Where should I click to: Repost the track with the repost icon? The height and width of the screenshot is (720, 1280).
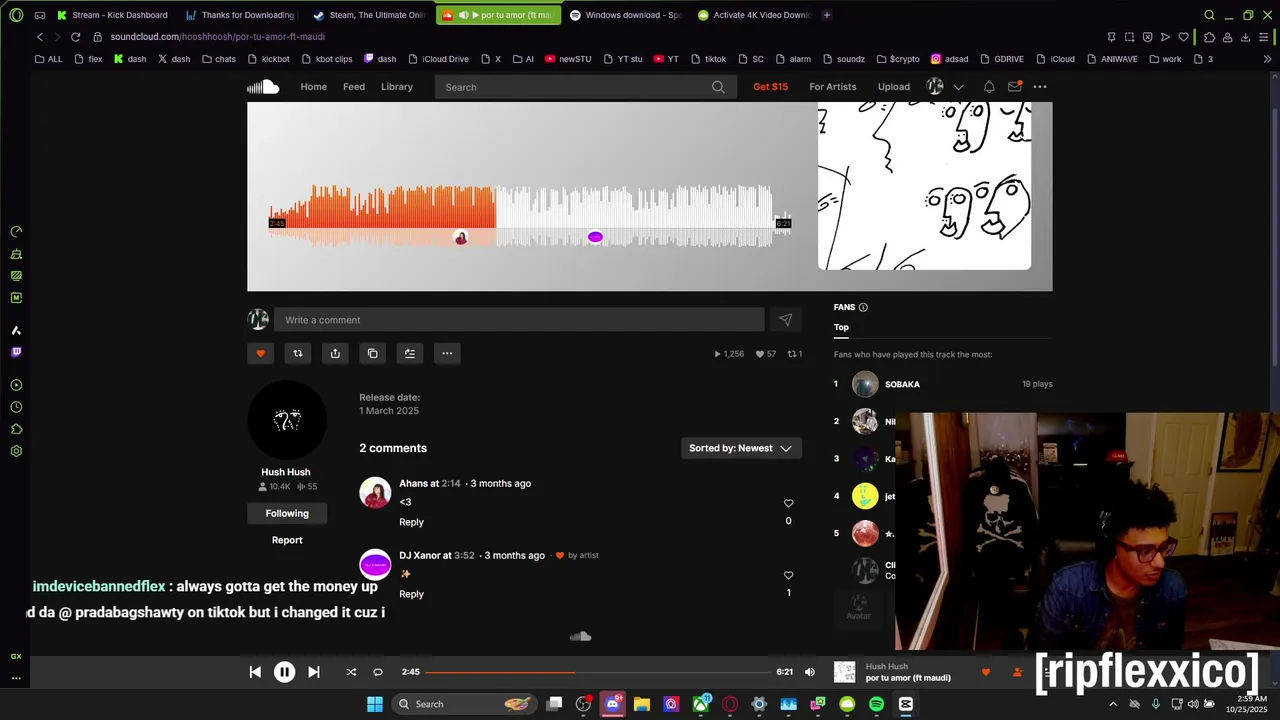click(297, 353)
